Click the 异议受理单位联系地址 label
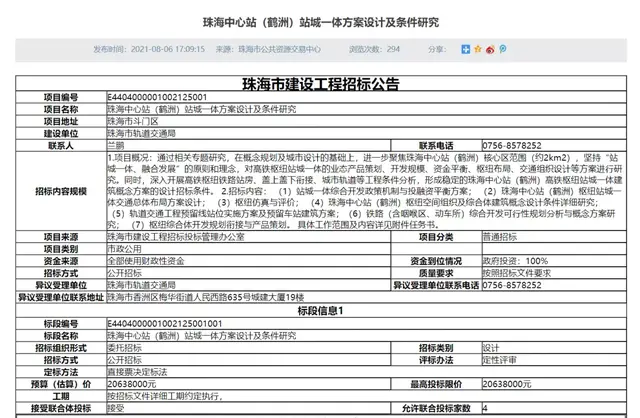640x418 pixels. pos(61,297)
